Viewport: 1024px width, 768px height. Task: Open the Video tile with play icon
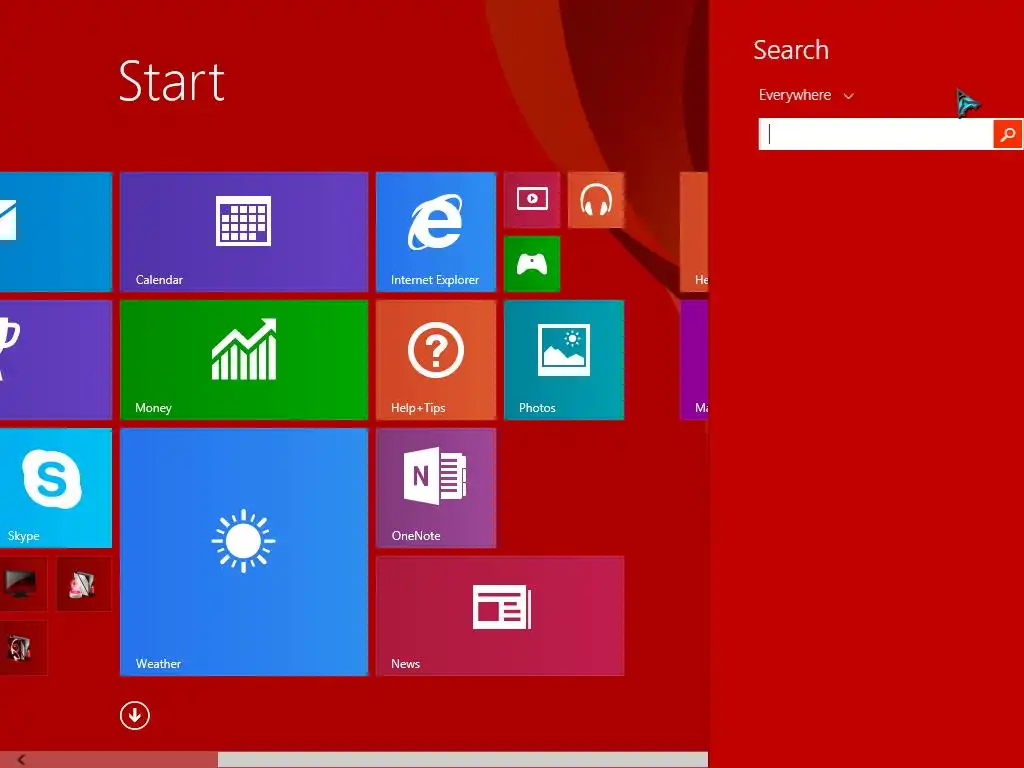pos(532,200)
